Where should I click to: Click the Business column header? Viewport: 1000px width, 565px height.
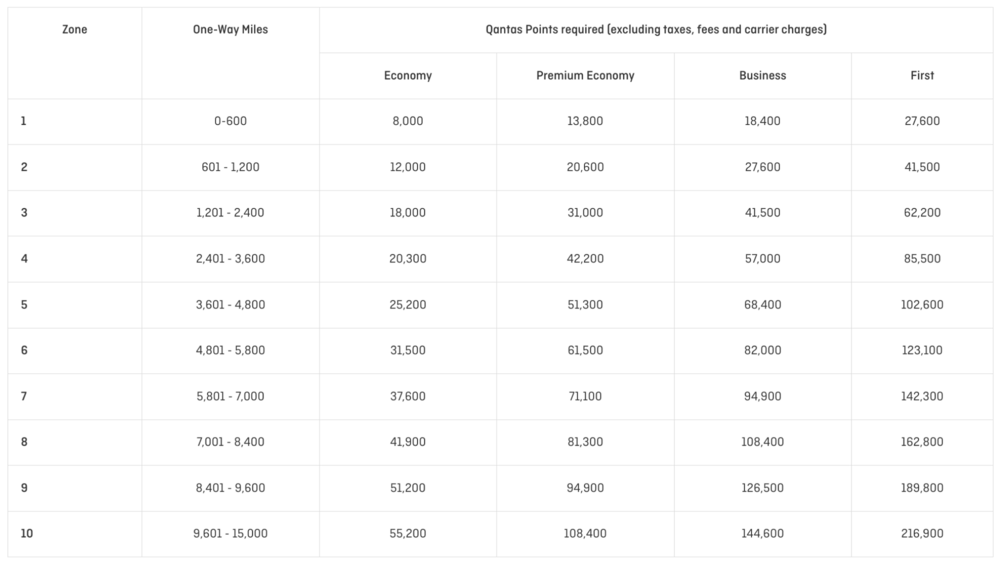(x=762, y=76)
